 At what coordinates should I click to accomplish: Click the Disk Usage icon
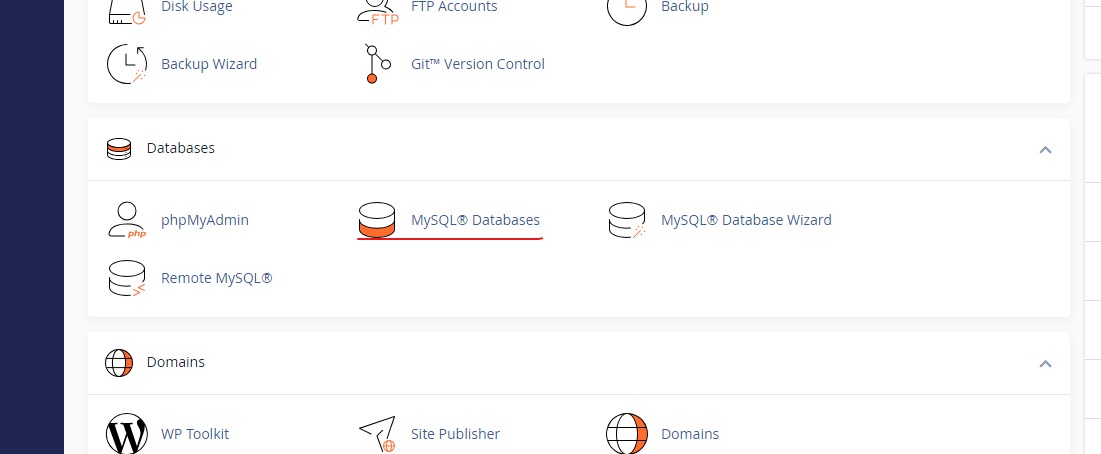coord(127,9)
